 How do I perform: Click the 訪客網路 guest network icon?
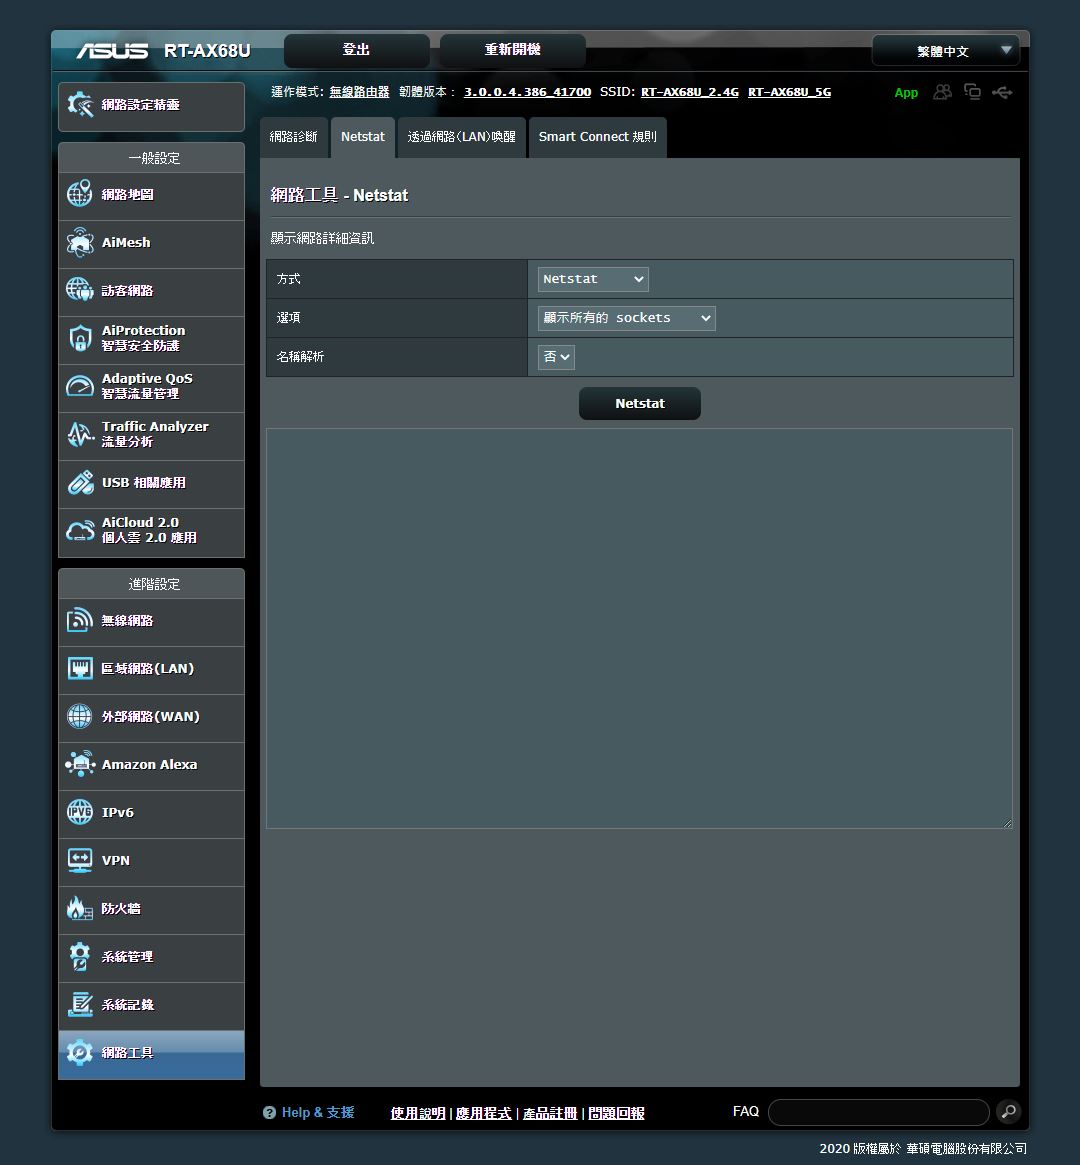[x=79, y=290]
